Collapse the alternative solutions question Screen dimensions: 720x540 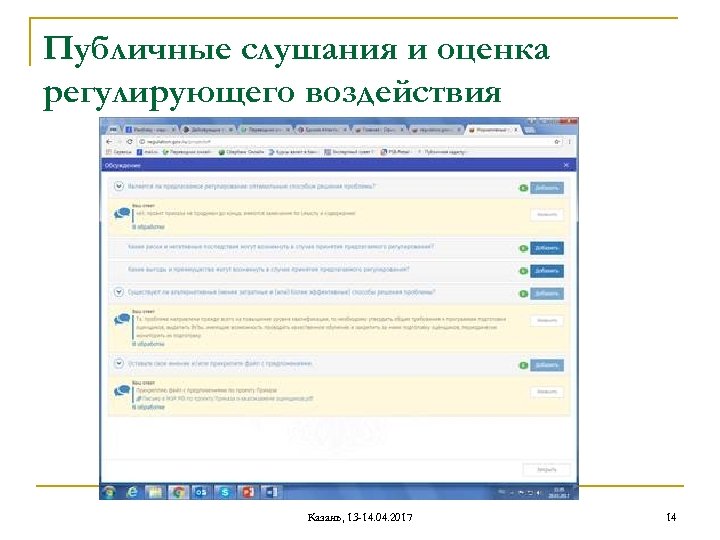119,292
